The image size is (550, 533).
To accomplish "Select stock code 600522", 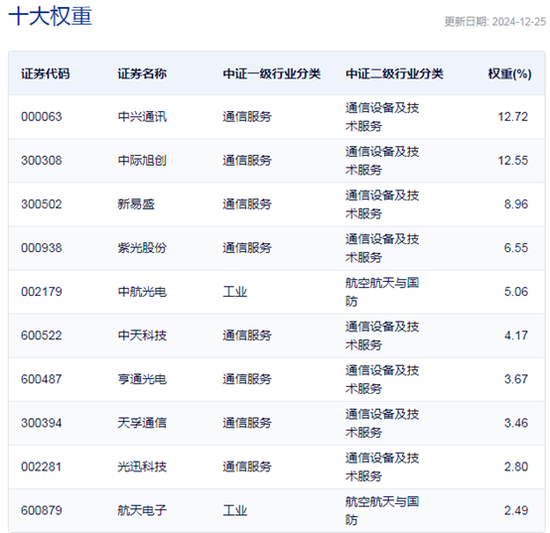I will coord(41,336).
